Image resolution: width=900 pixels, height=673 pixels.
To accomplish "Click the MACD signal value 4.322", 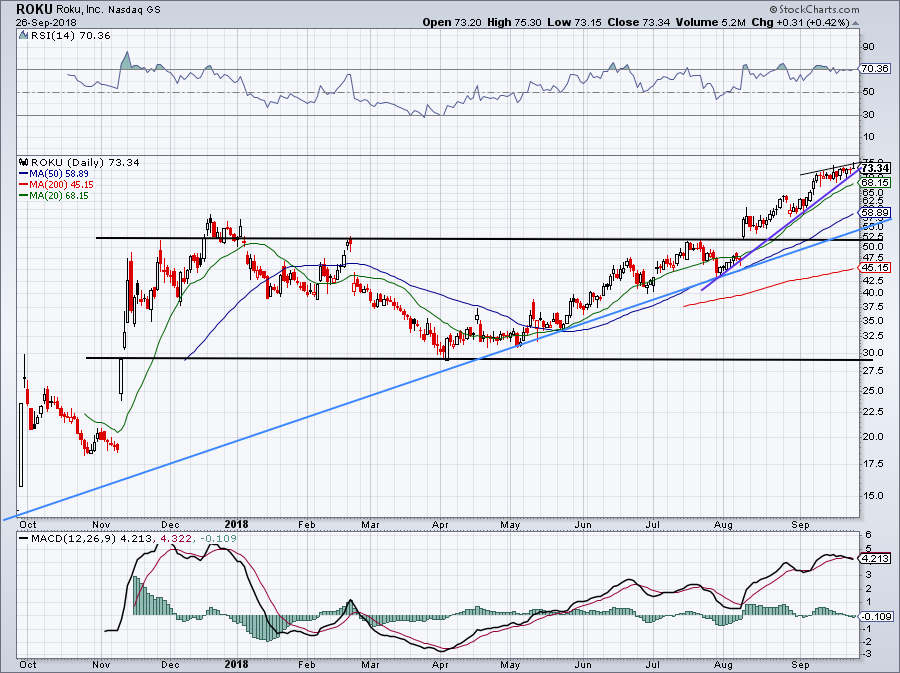I will pos(176,539).
